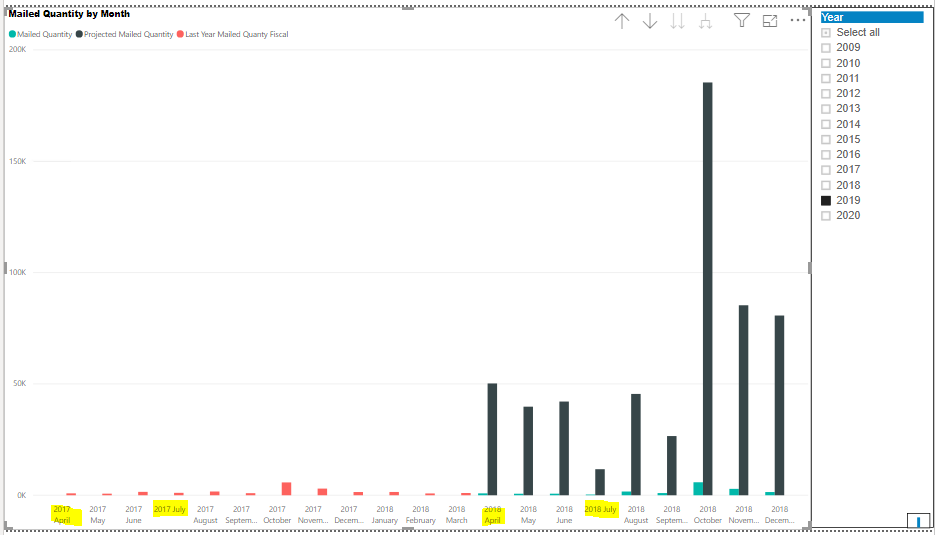Click the 2018 March axis label
The height and width of the screenshot is (535, 935).
click(457, 515)
